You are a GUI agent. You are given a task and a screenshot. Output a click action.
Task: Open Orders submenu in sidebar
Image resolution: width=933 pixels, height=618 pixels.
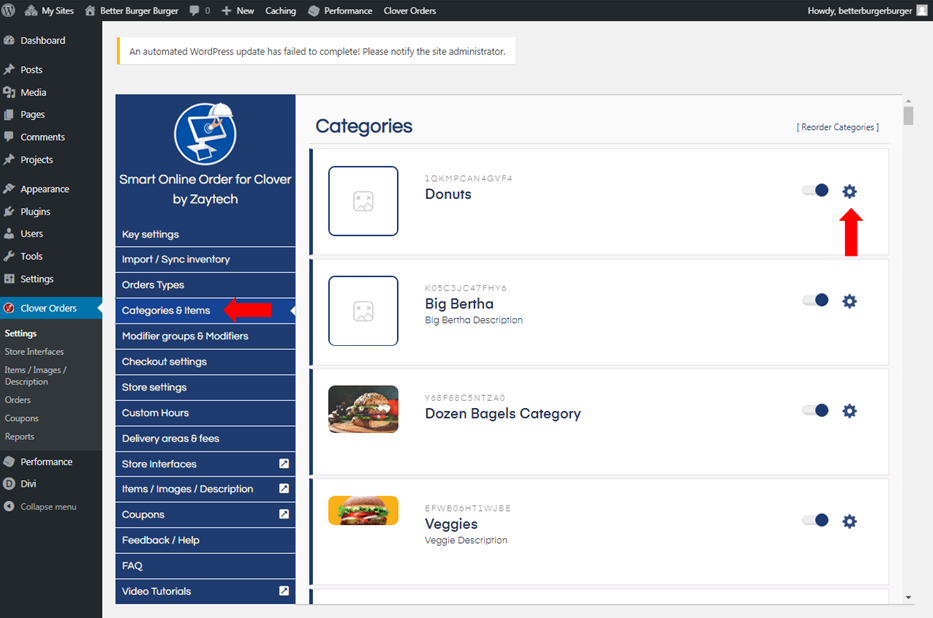coord(18,400)
